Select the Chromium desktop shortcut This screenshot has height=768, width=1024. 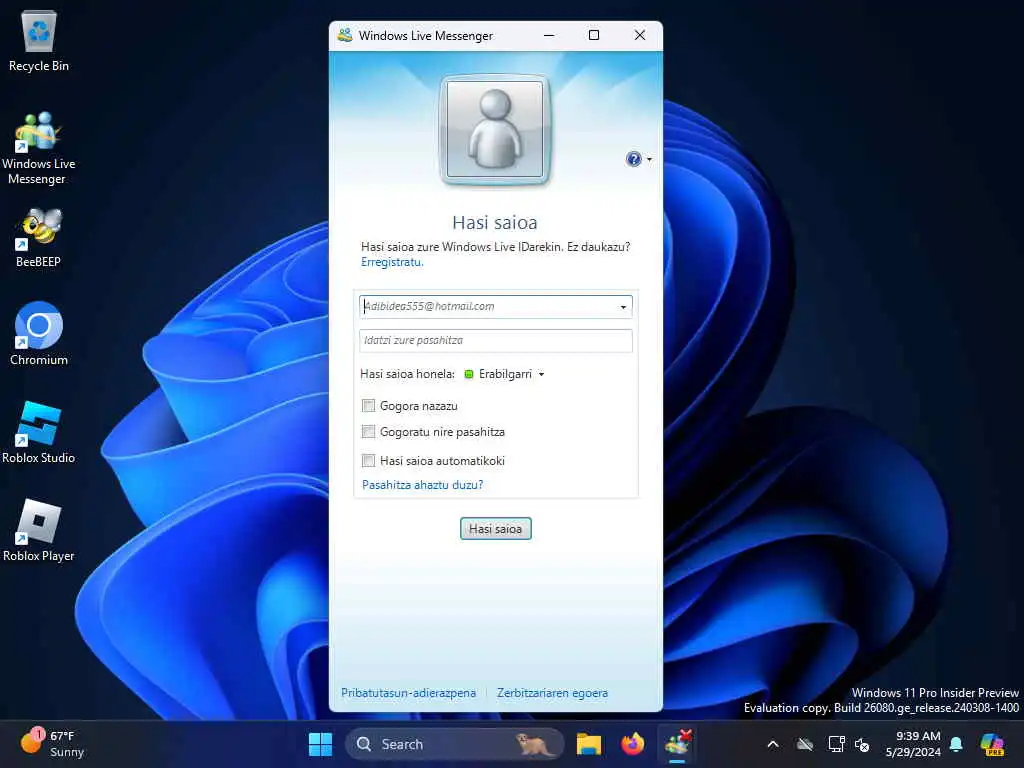point(39,333)
